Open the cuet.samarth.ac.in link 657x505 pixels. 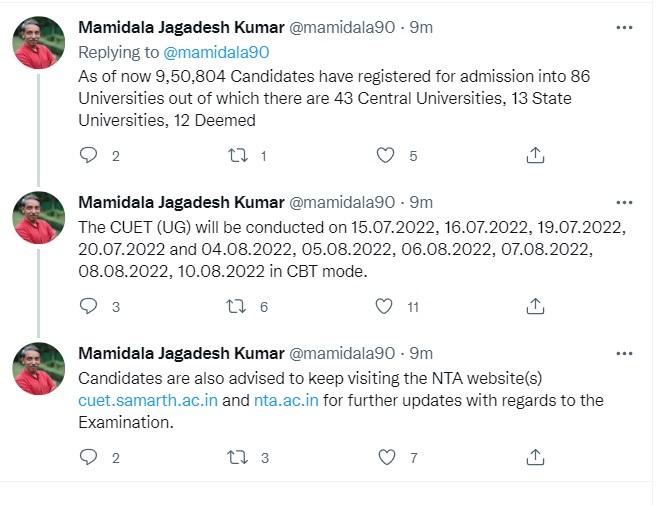pos(147,401)
